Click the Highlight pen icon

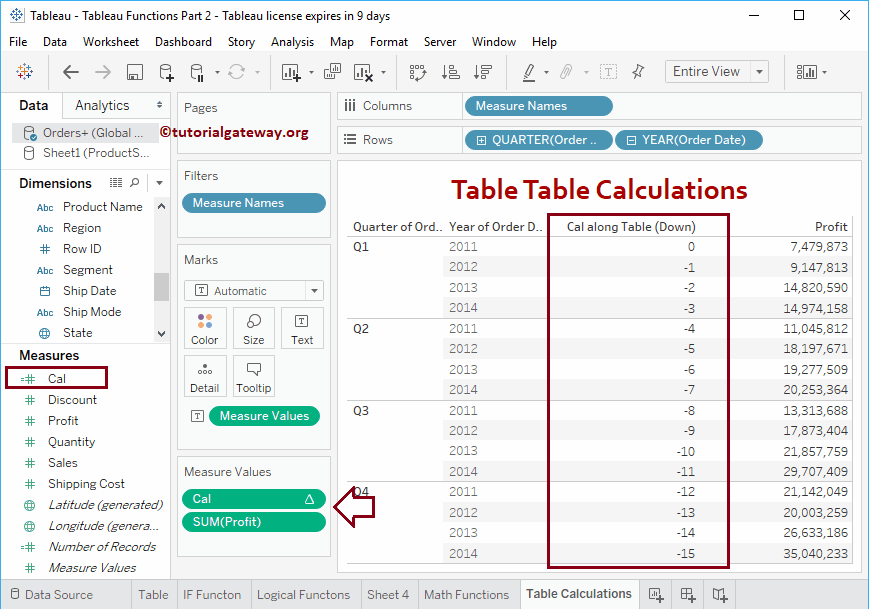(x=529, y=72)
